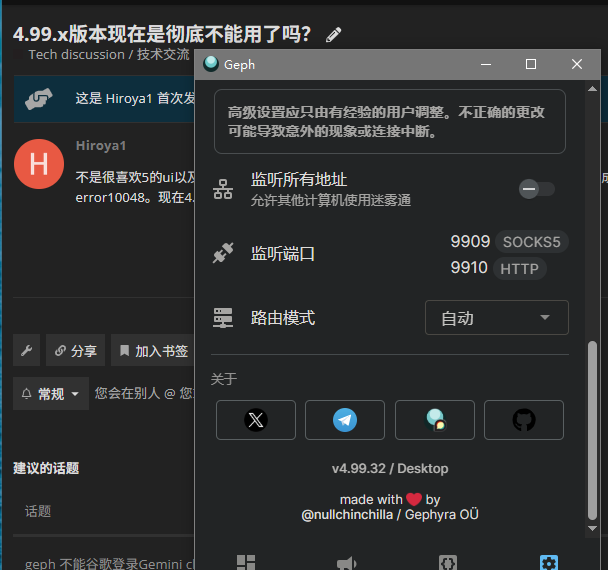This screenshot has width=608, height=570.
Task: Open the bottom navigation tab with braces icon
Action: click(x=447, y=562)
